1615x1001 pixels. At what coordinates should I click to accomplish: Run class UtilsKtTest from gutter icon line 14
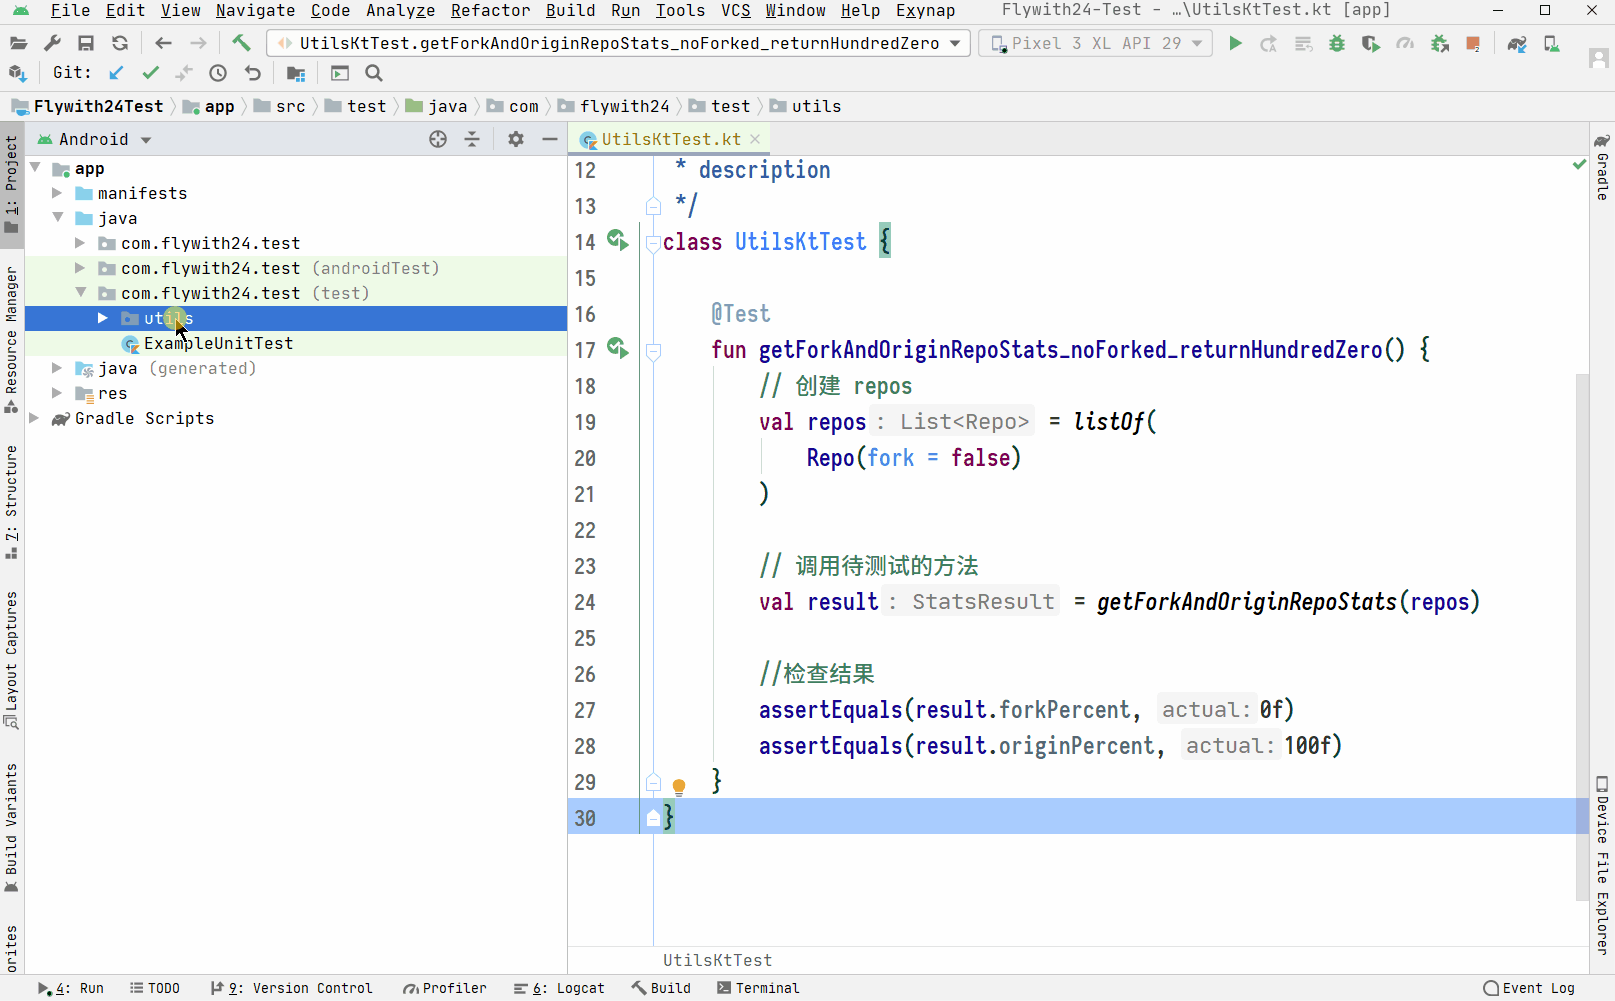[x=618, y=240]
